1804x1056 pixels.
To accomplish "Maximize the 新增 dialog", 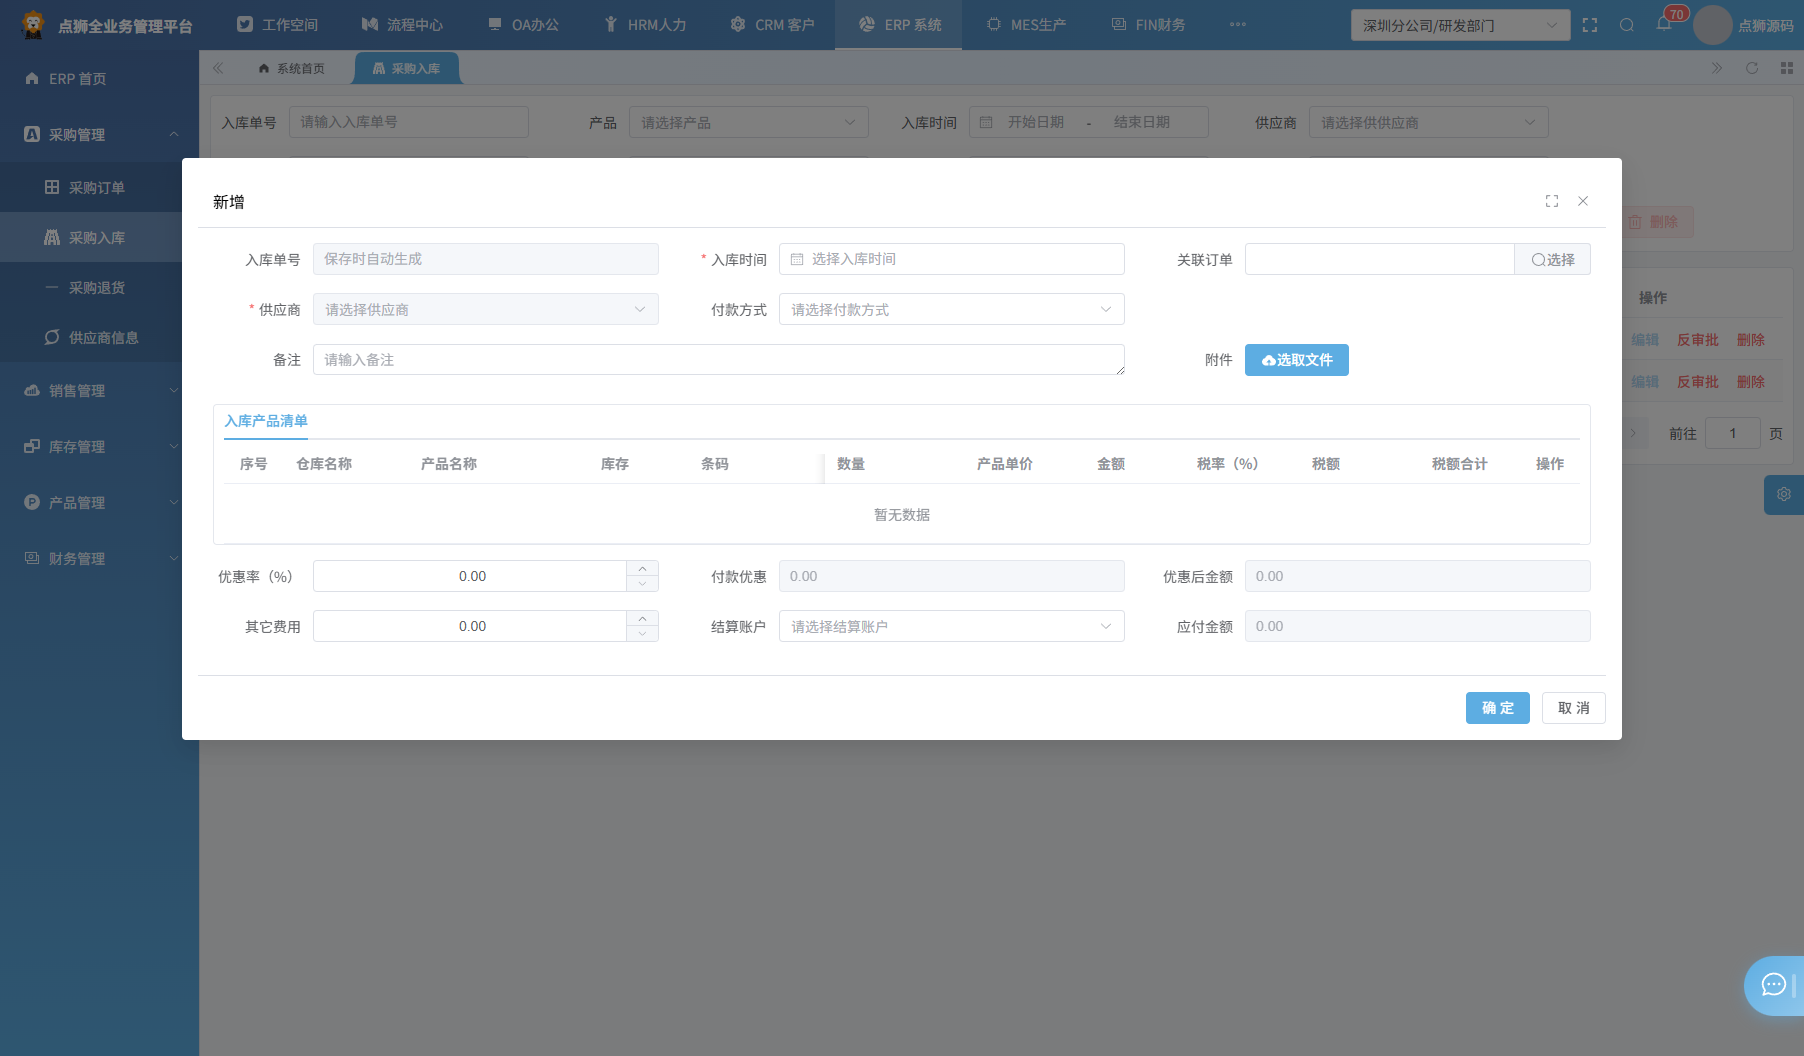I will pyautogui.click(x=1552, y=201).
